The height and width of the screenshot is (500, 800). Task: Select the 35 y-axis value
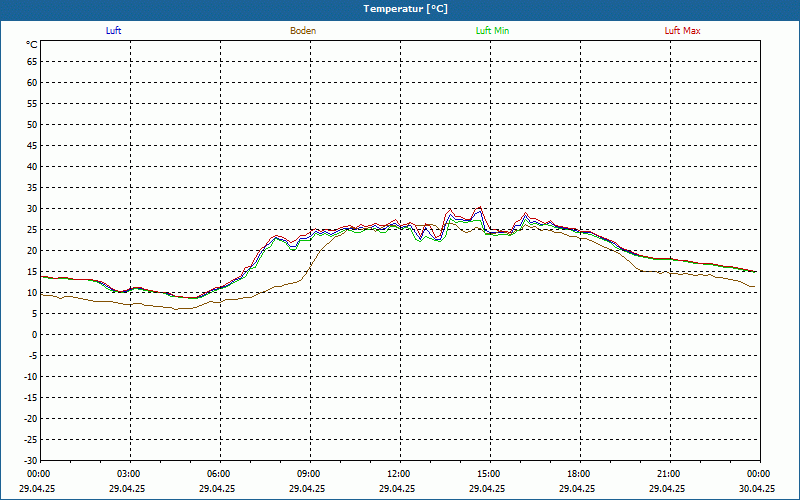click(x=32, y=188)
